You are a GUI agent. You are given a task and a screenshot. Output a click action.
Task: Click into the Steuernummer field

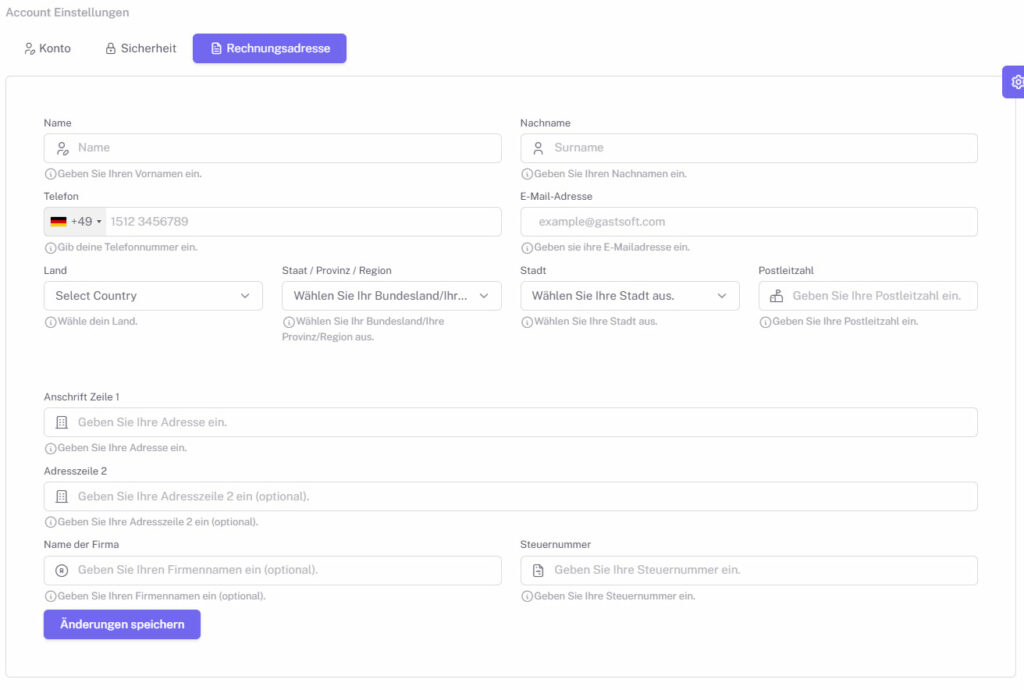tap(748, 570)
